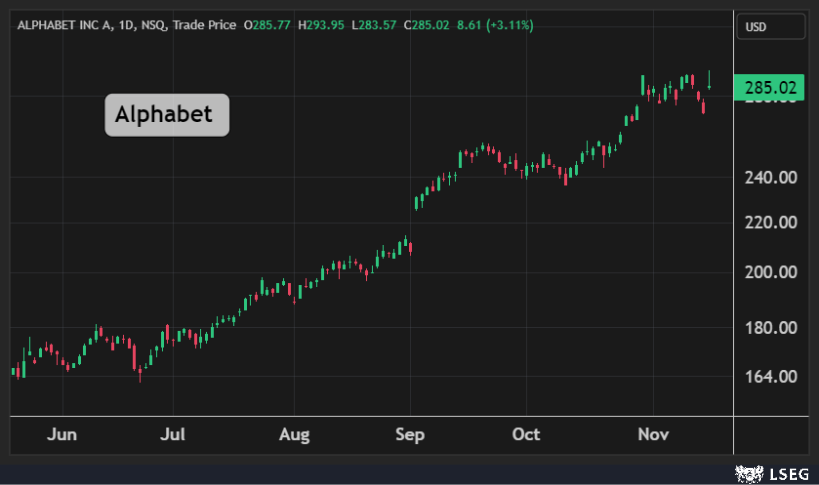Click the Jul label on time axis
Viewport: 819px width, 485px height.
[x=174, y=435]
